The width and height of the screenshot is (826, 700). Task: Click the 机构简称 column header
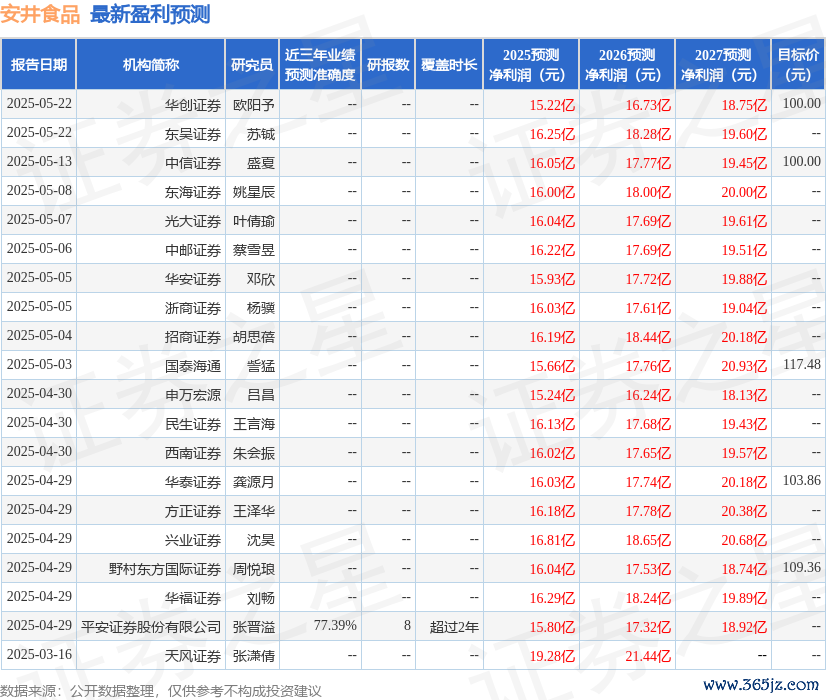point(151,64)
